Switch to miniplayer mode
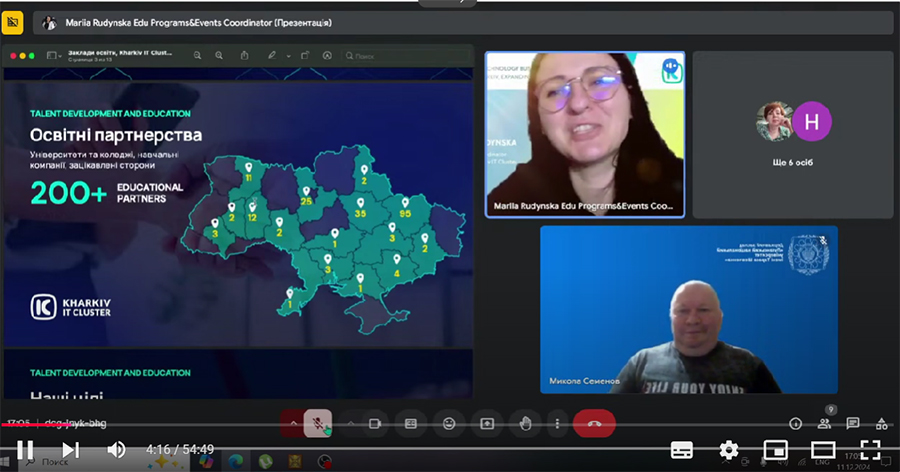 775,450
